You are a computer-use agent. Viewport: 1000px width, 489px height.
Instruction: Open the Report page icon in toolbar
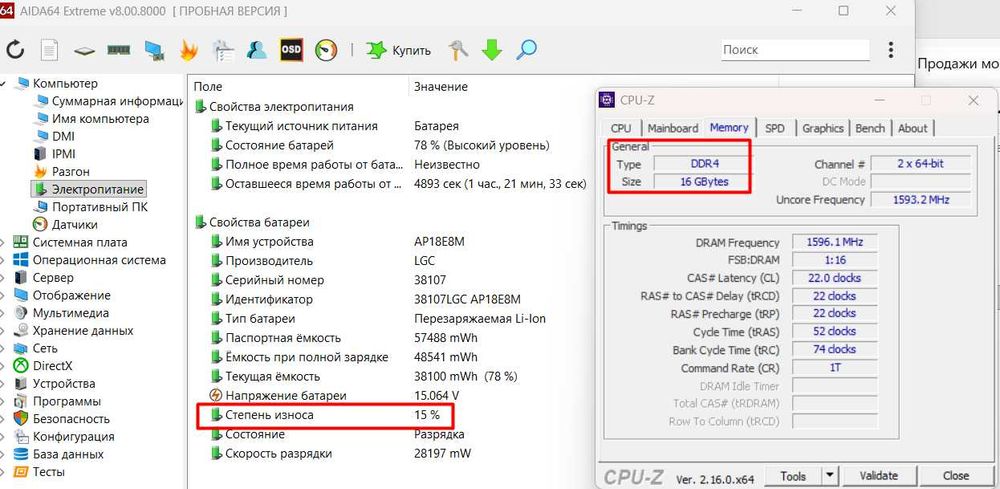(x=49, y=50)
